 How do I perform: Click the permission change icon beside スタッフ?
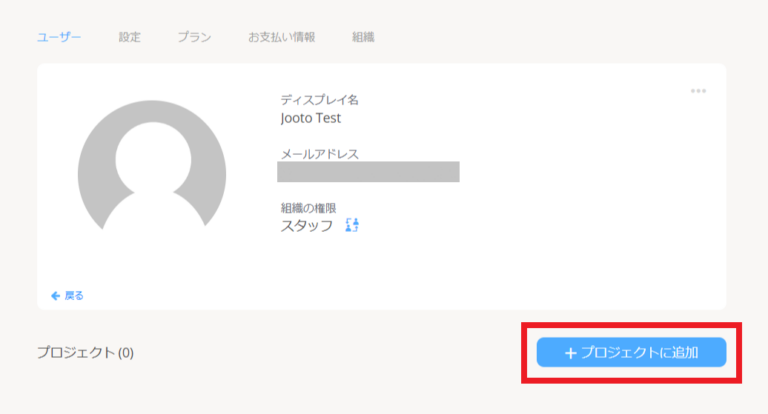point(352,225)
